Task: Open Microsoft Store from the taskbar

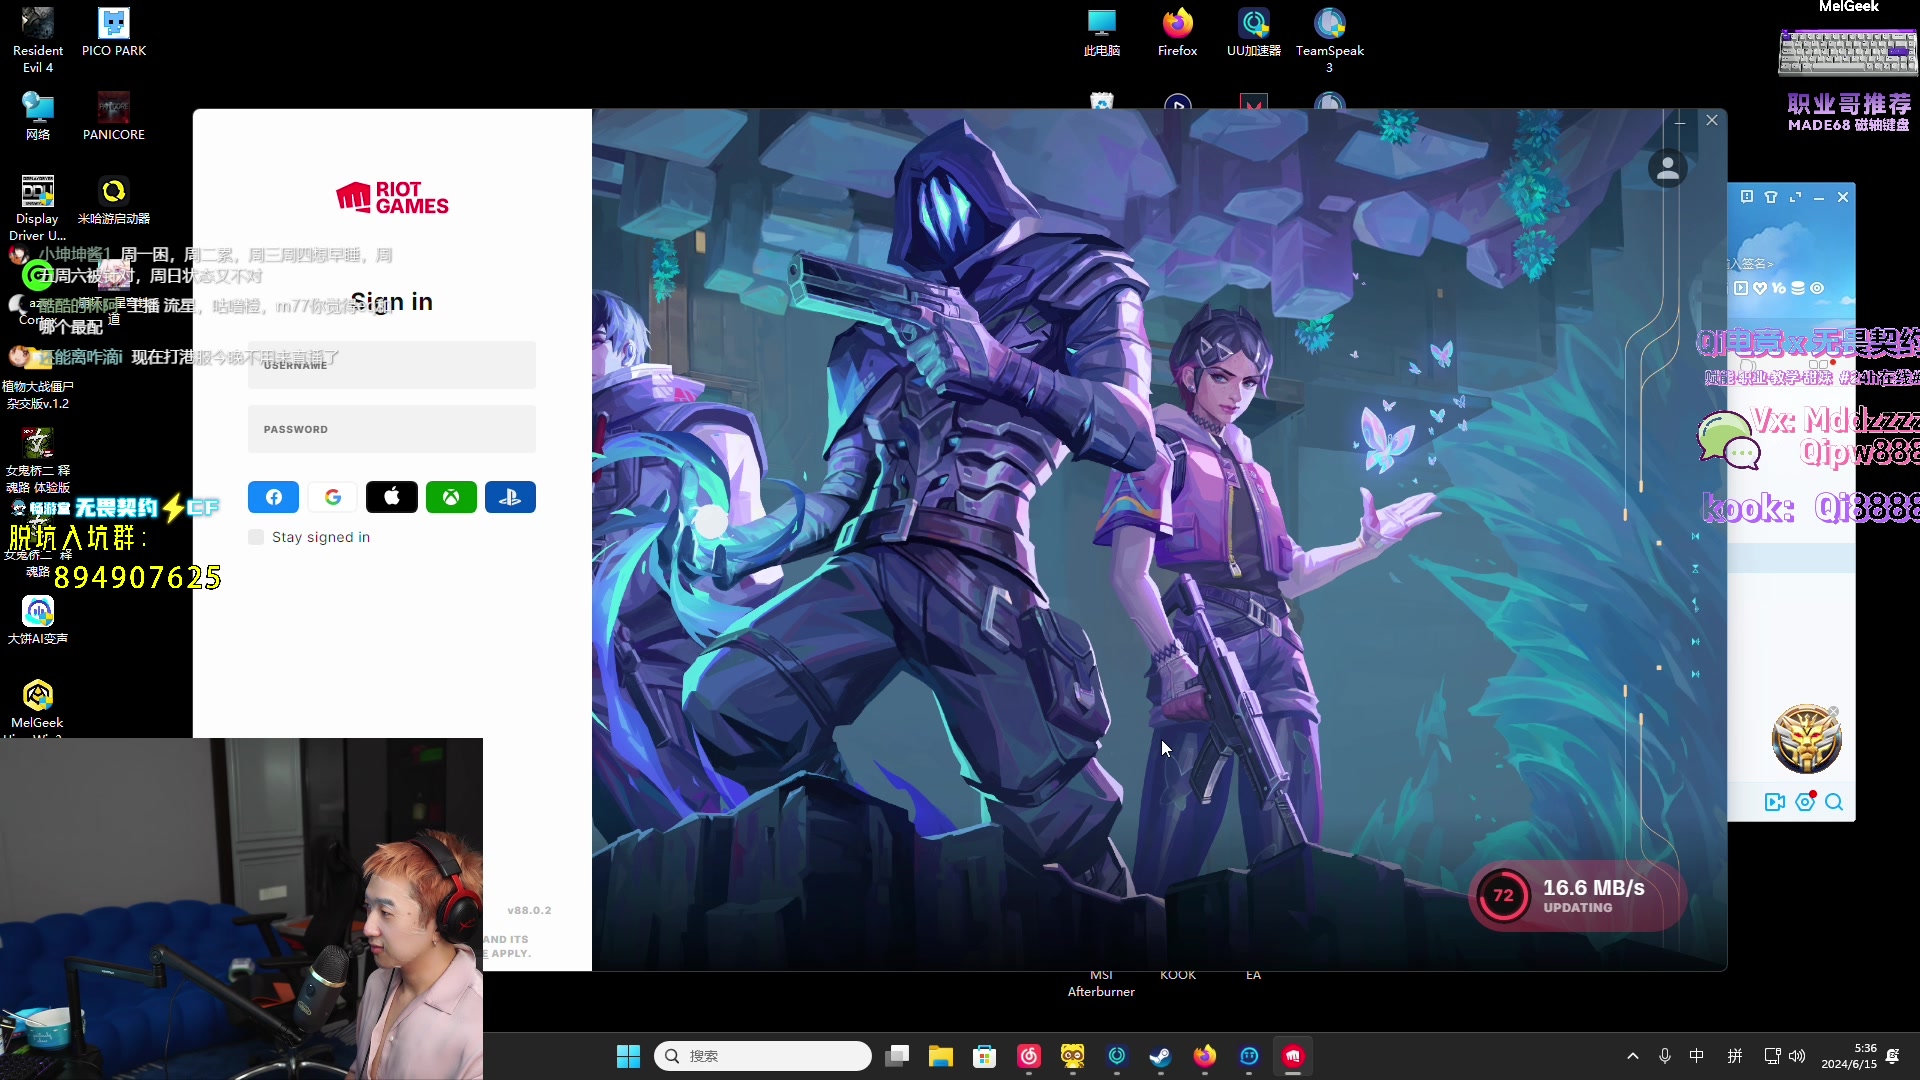Action: tap(984, 1056)
